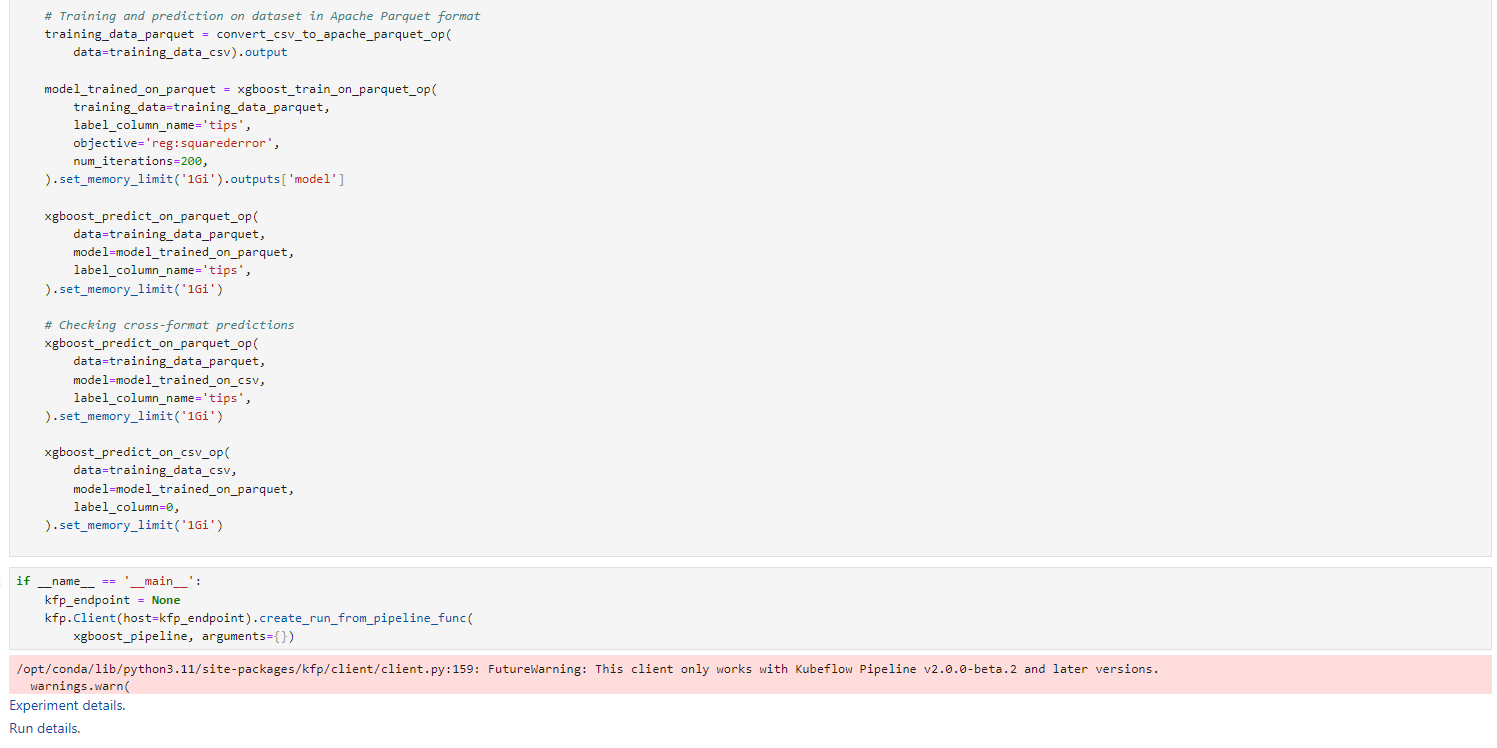Click the FutureWarning message in the output

tap(588, 669)
